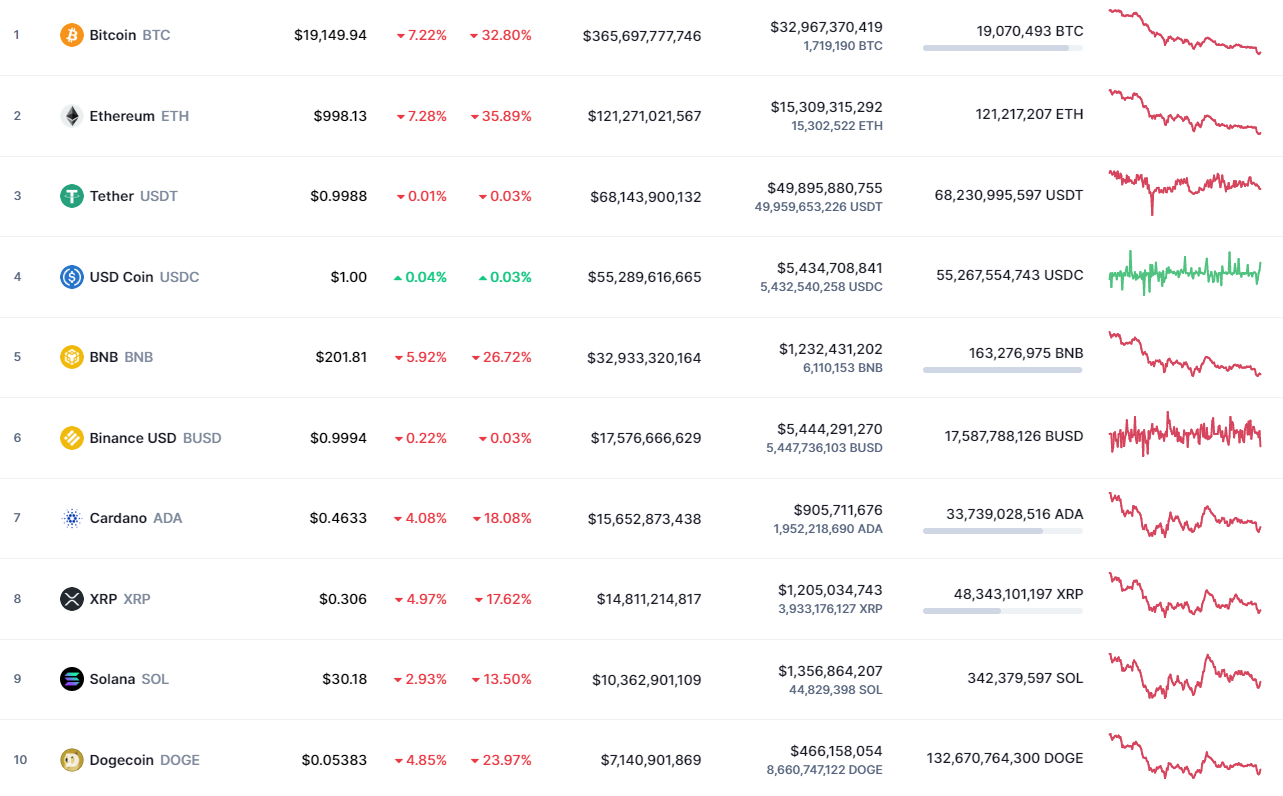The image size is (1283, 796).
Task: Click the XRP logo icon
Action: (x=71, y=599)
